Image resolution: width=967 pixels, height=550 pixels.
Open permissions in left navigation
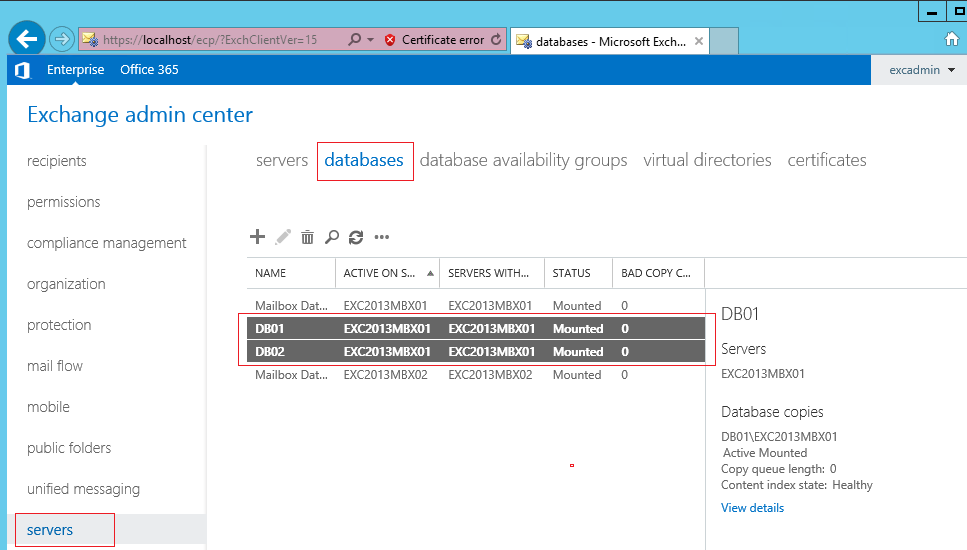click(x=64, y=202)
